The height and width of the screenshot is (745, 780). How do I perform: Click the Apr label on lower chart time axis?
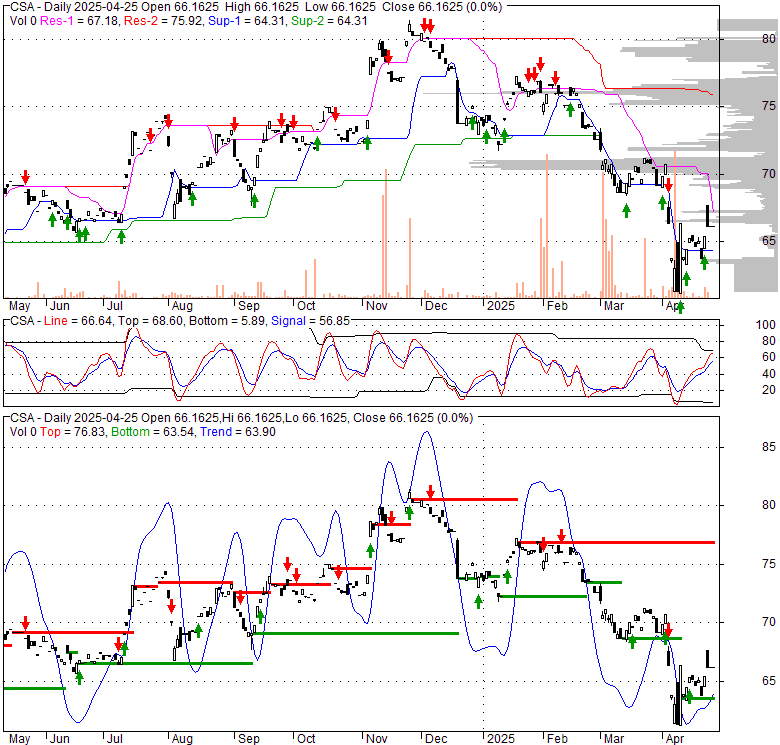coord(675,739)
